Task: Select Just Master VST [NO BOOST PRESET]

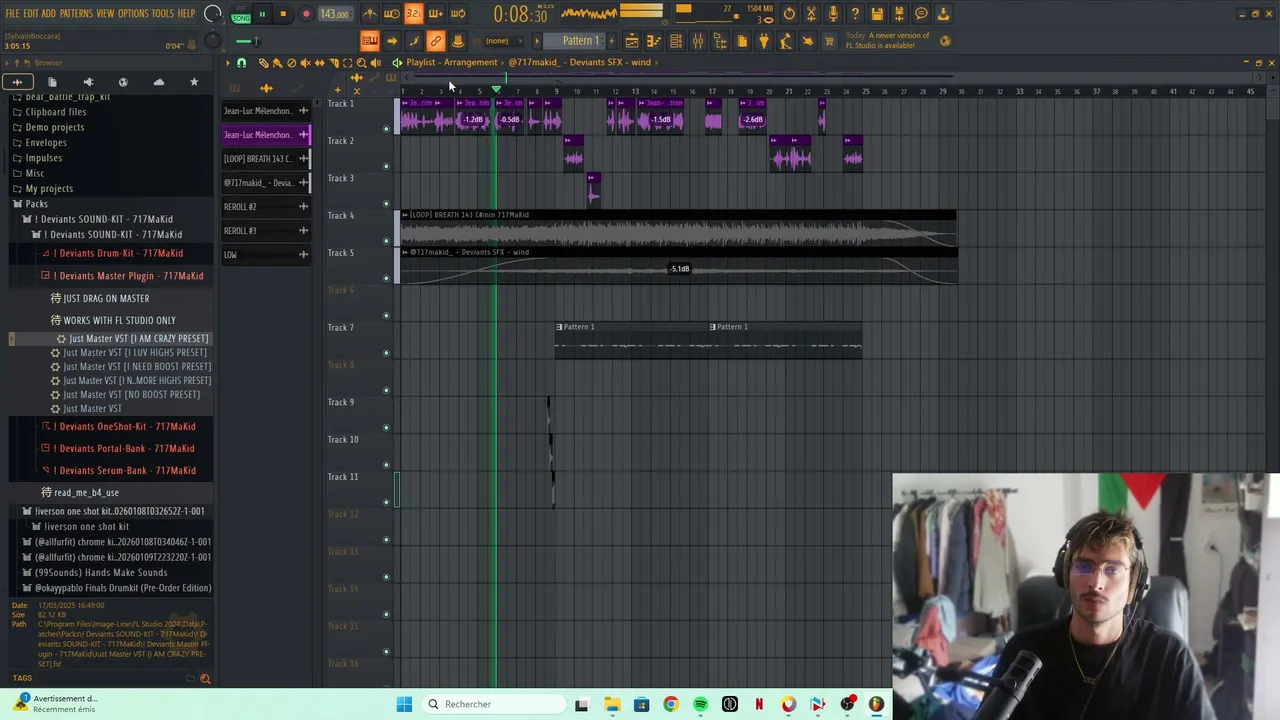Action: point(131,394)
